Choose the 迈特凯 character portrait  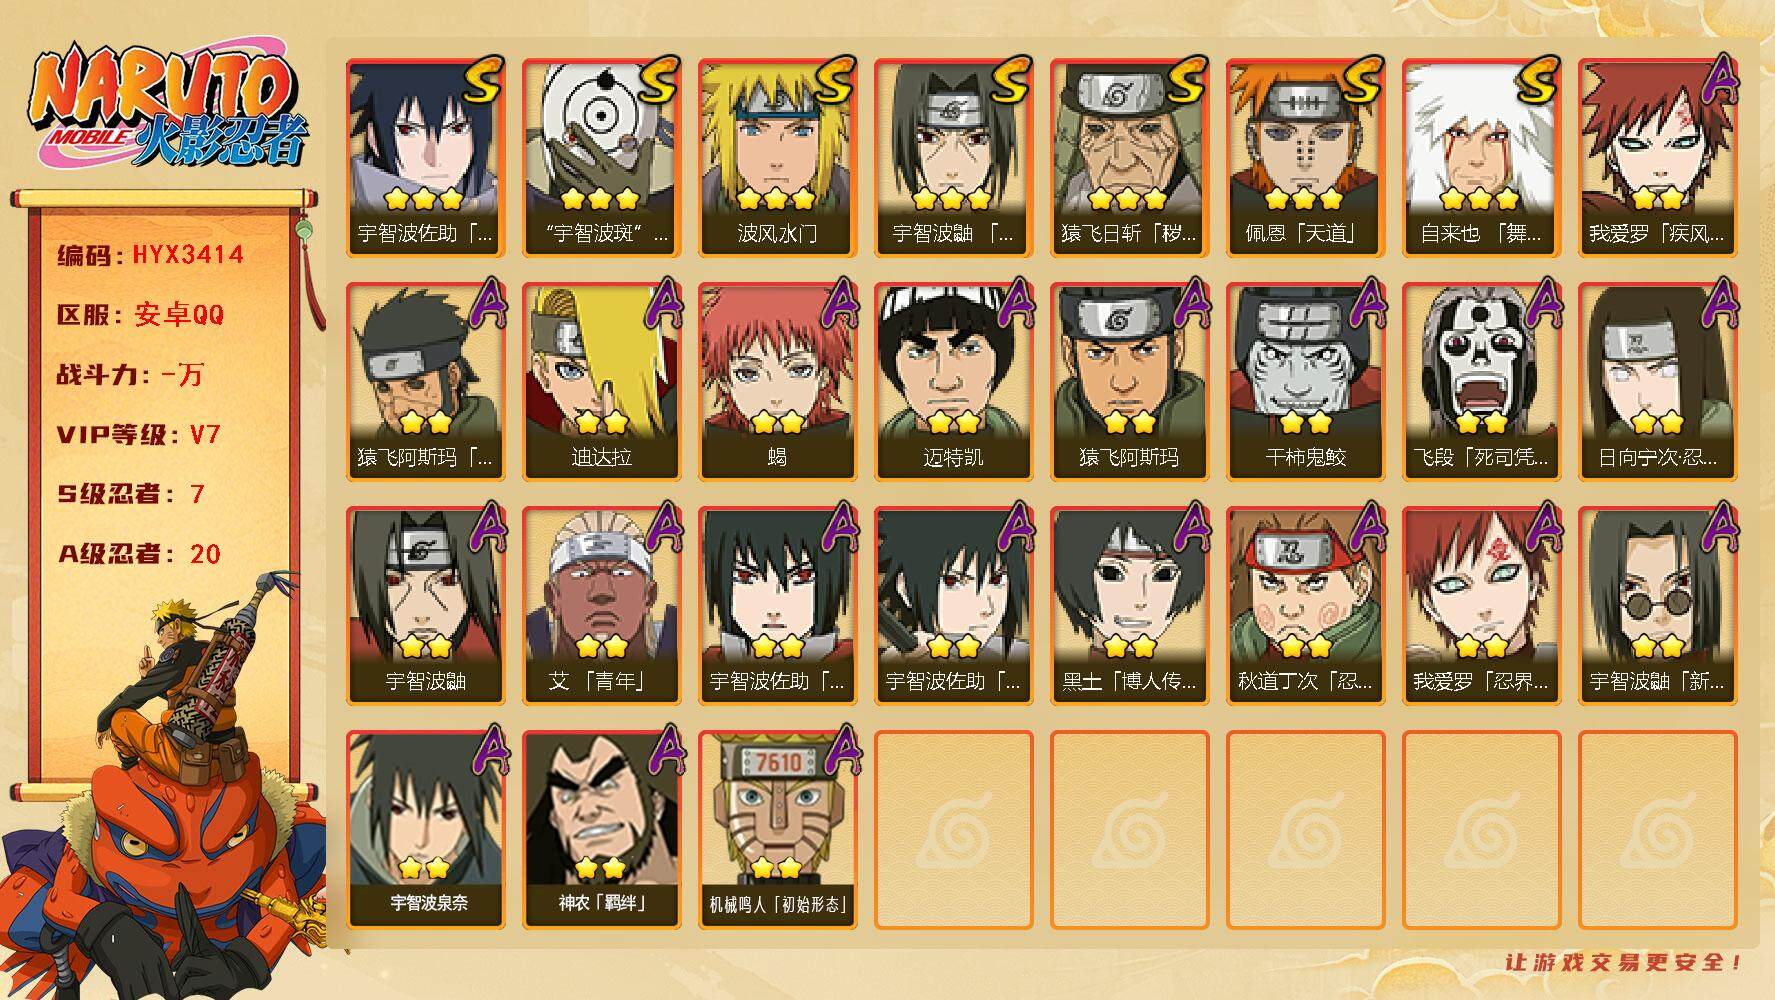[x=953, y=382]
